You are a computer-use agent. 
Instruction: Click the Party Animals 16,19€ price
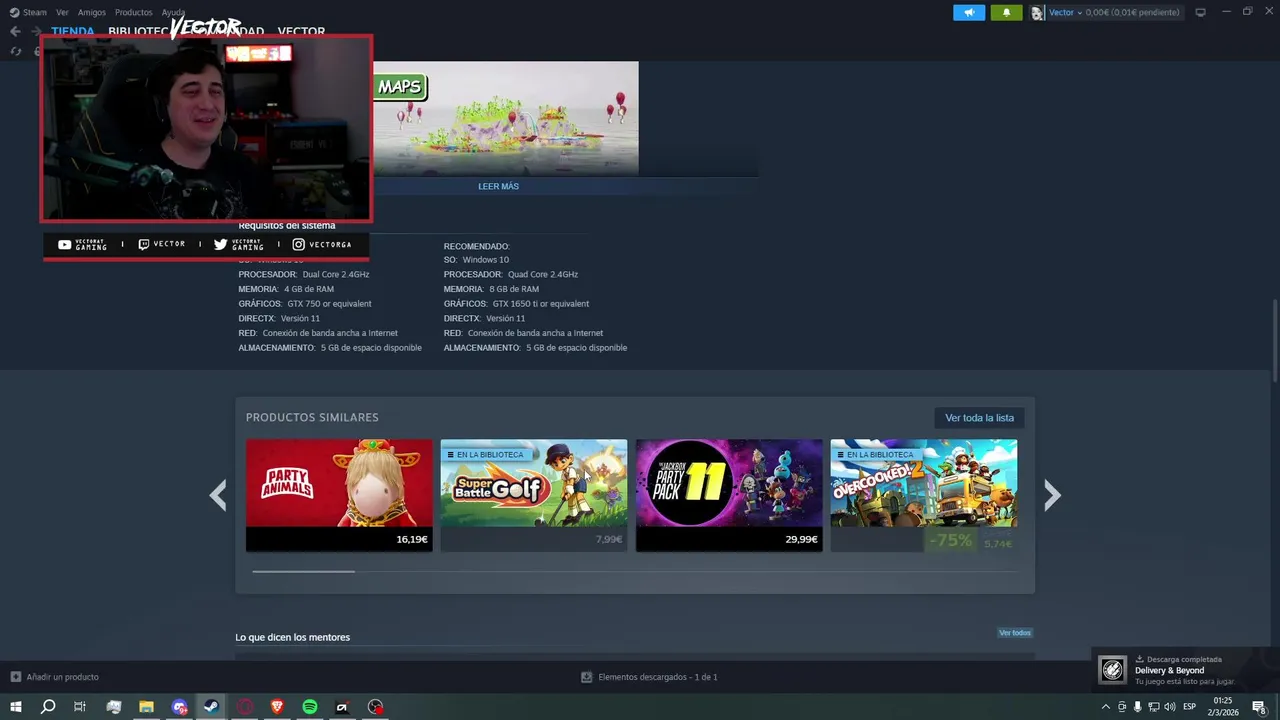pos(412,539)
